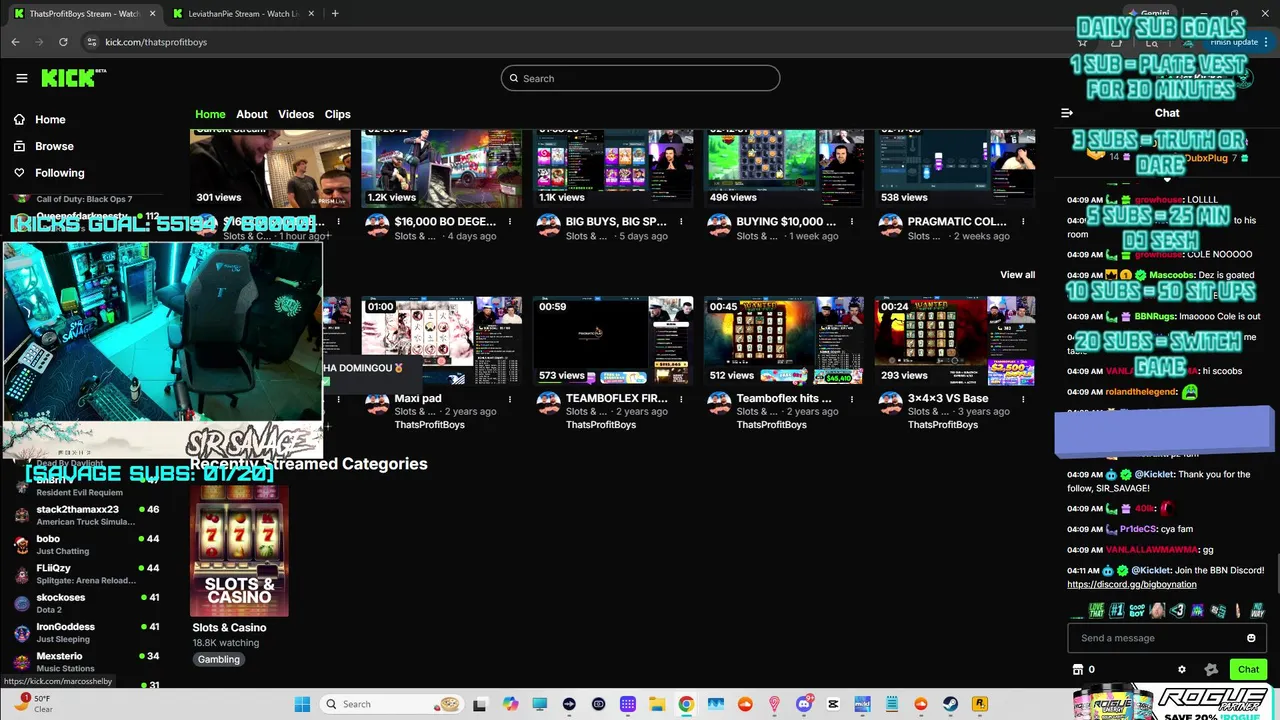The height and width of the screenshot is (720, 1280).
Task: Open options for 'Maxi pad' clip
Action: 510,398
